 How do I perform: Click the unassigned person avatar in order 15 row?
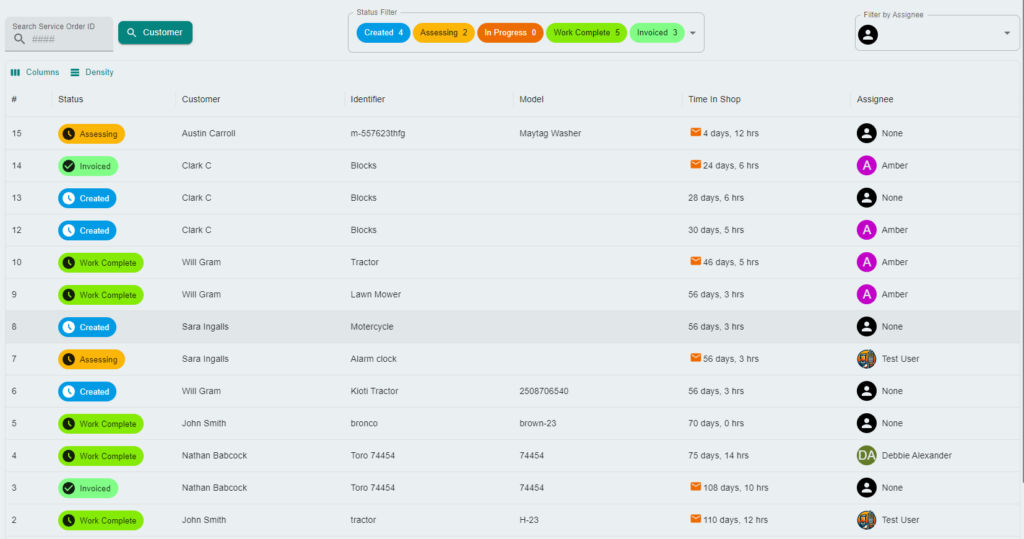point(867,133)
